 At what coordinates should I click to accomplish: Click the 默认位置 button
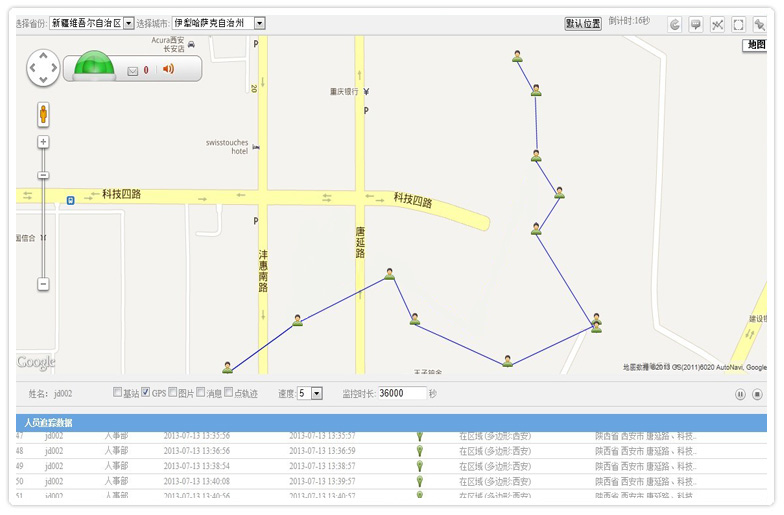(583, 23)
